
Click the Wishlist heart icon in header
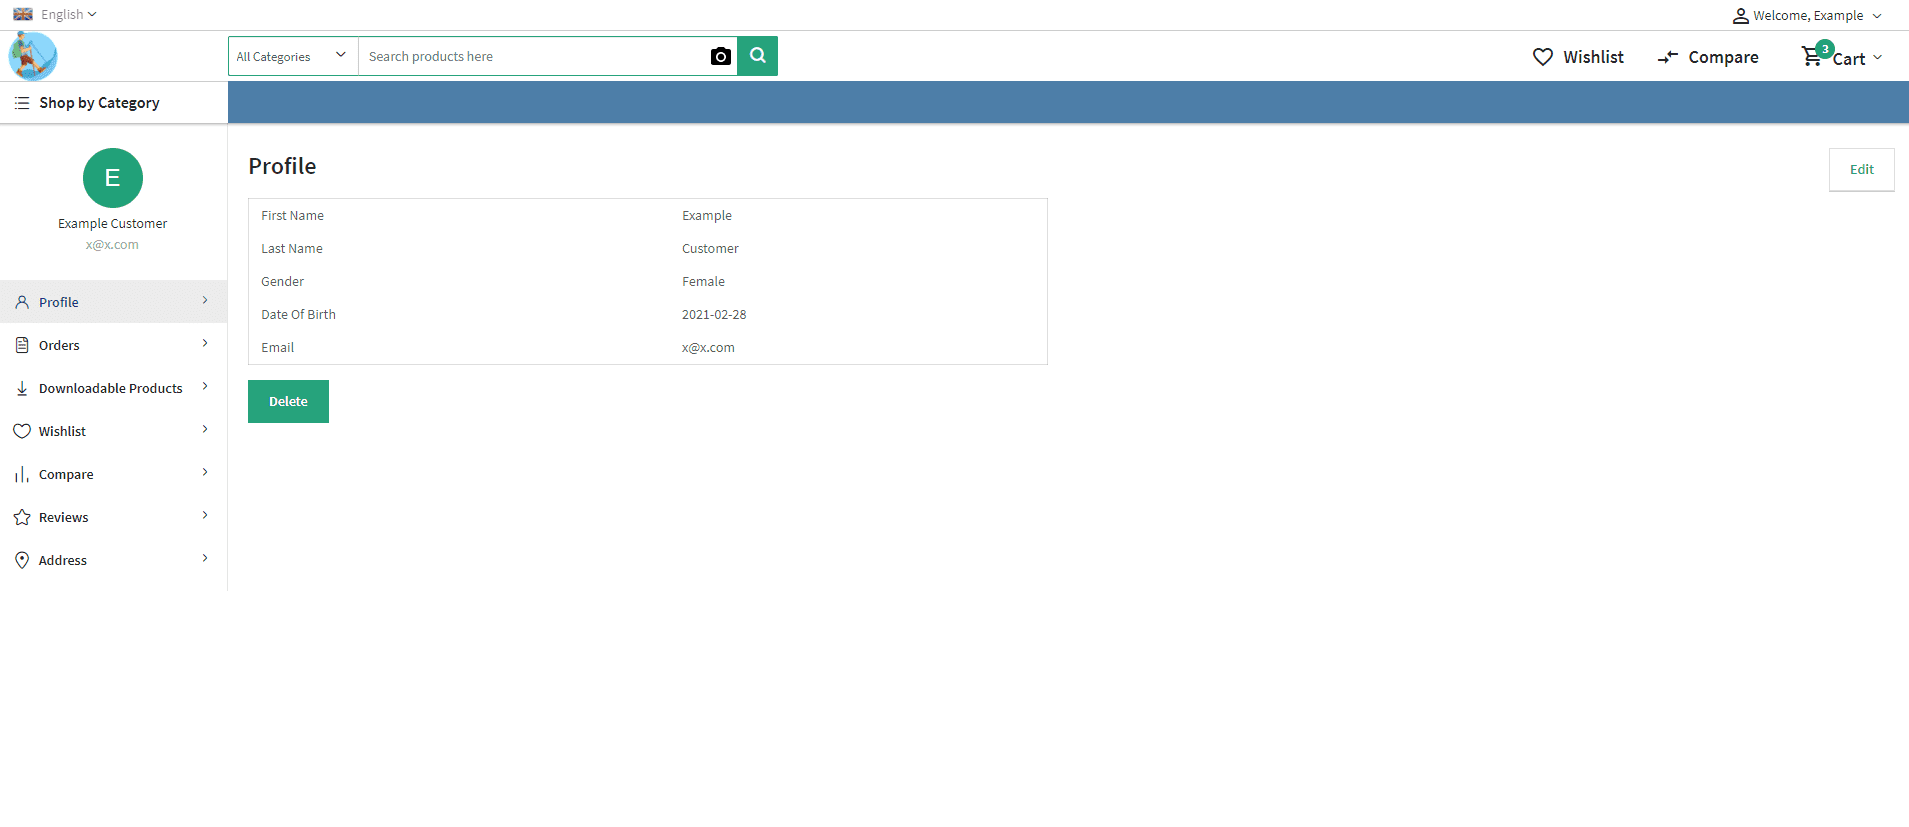tap(1543, 57)
